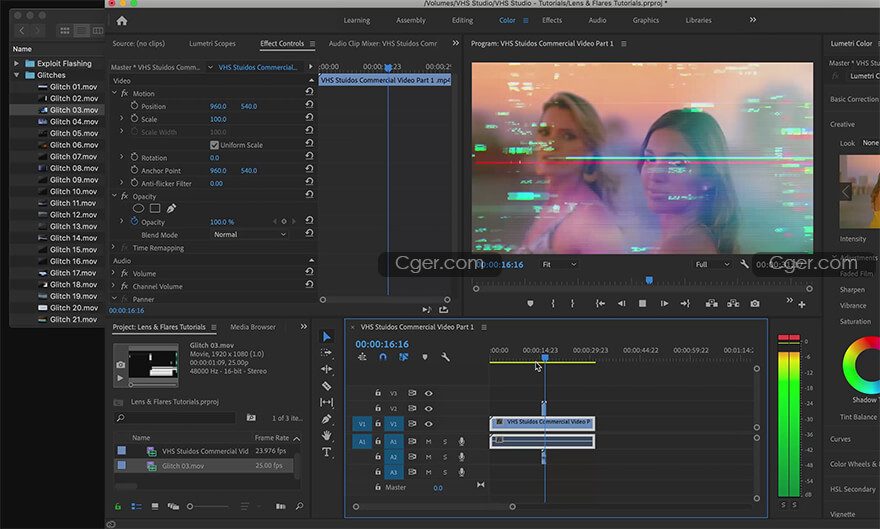Switch to the Editing workspace

click(462, 20)
